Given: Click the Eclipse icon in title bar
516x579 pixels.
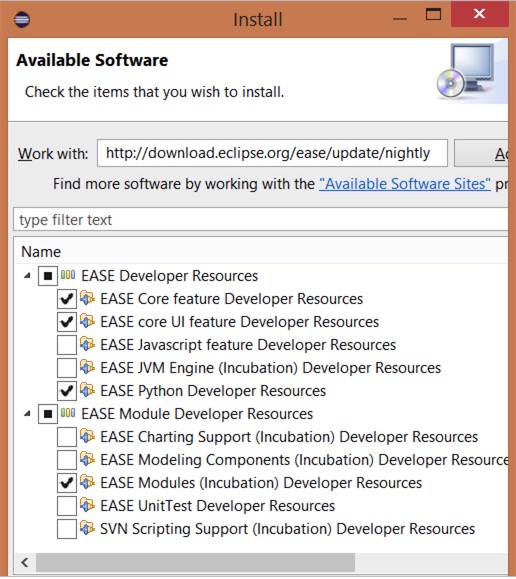Looking at the screenshot, I should click(21, 19).
